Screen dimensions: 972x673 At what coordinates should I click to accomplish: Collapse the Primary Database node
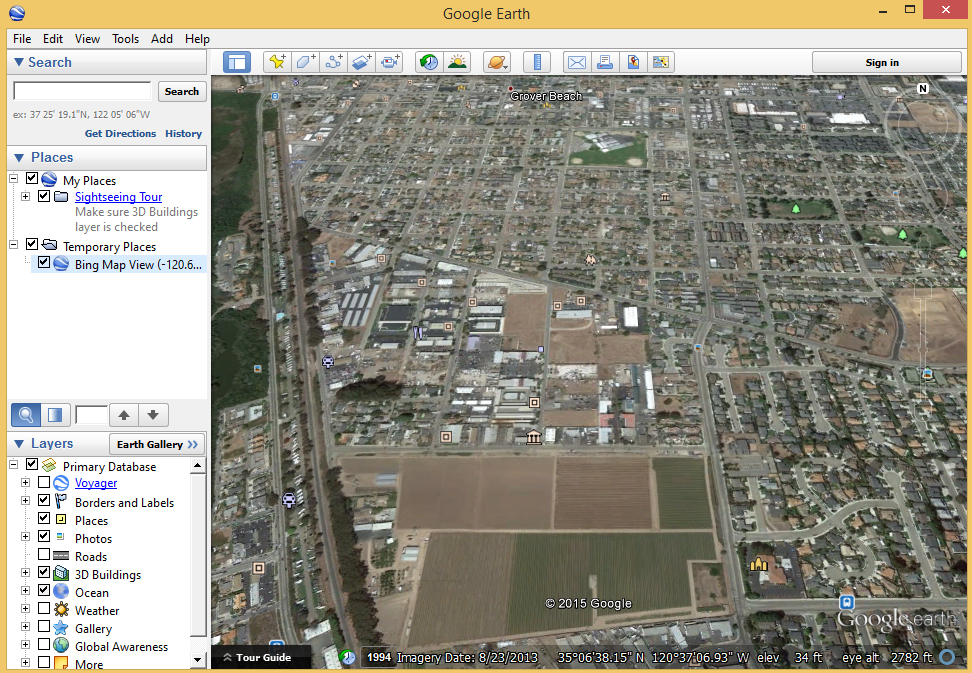13,464
